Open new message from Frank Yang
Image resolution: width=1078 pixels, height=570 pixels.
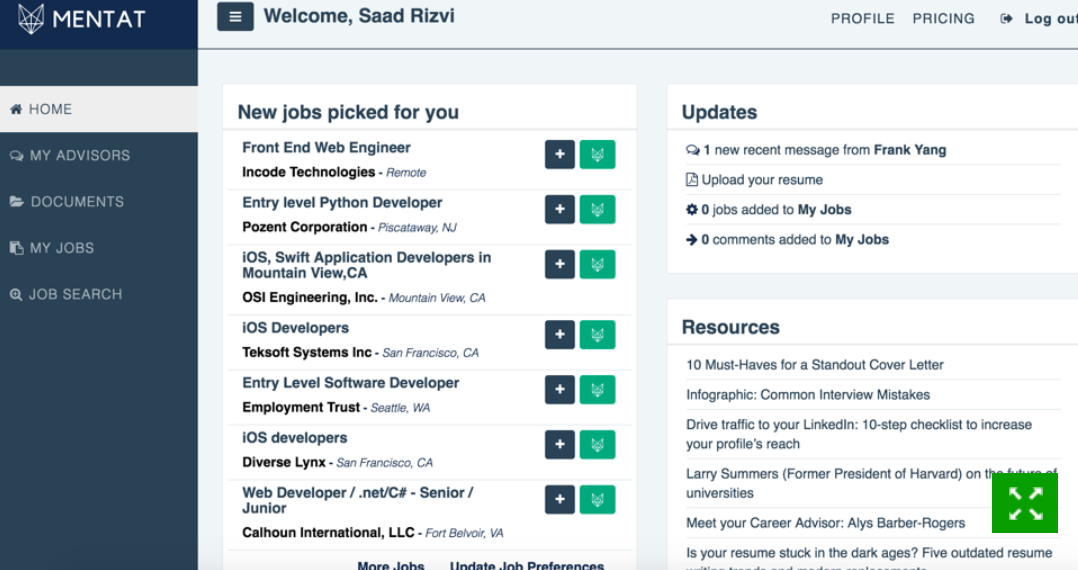point(824,150)
